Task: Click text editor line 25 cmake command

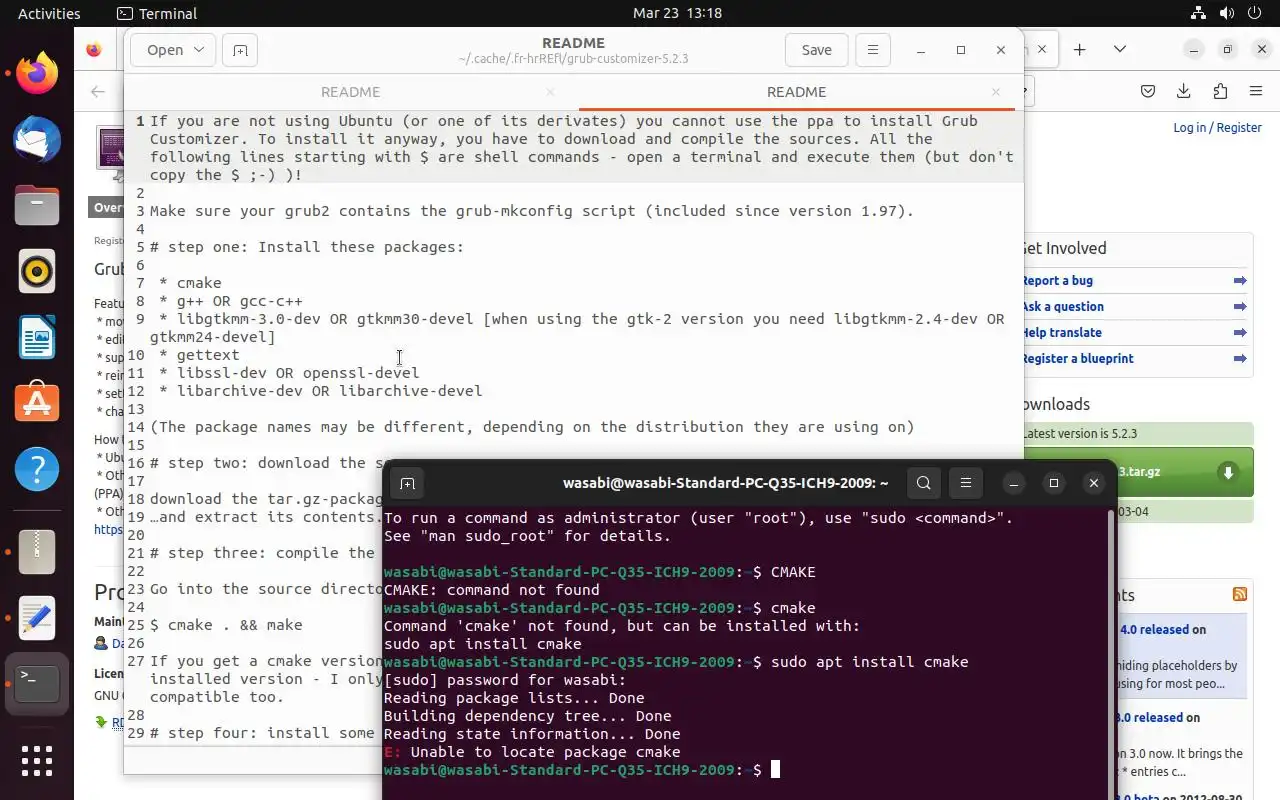Action: [x=226, y=625]
